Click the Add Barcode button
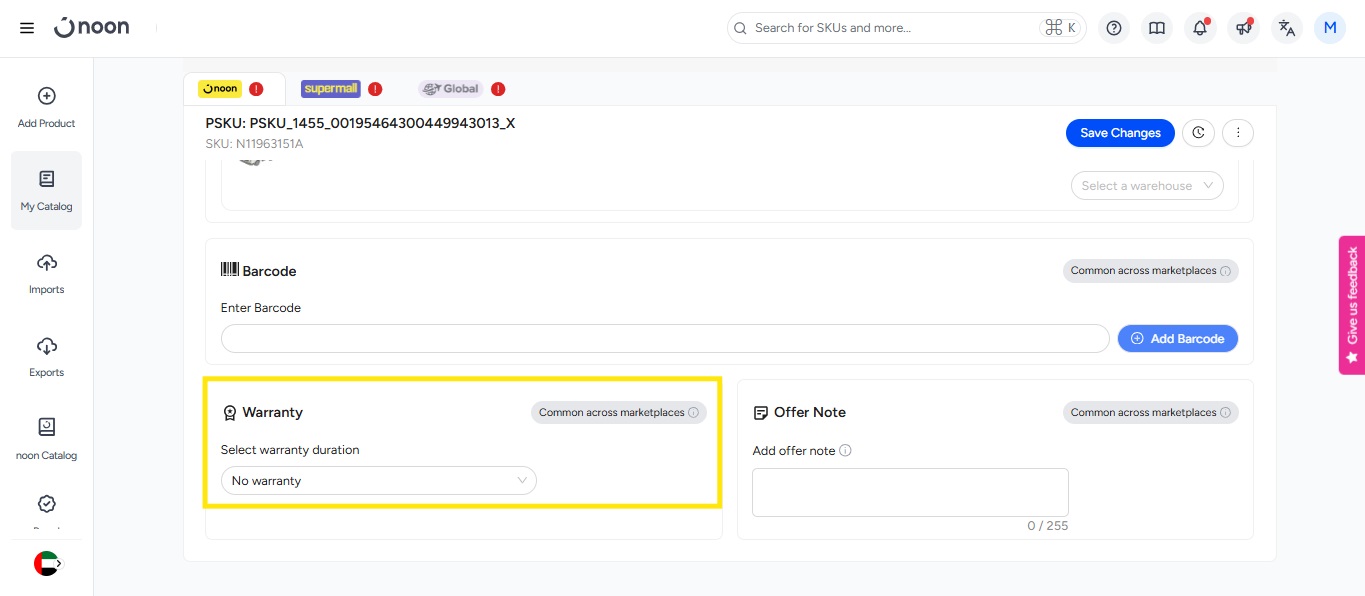 pyautogui.click(x=1177, y=339)
